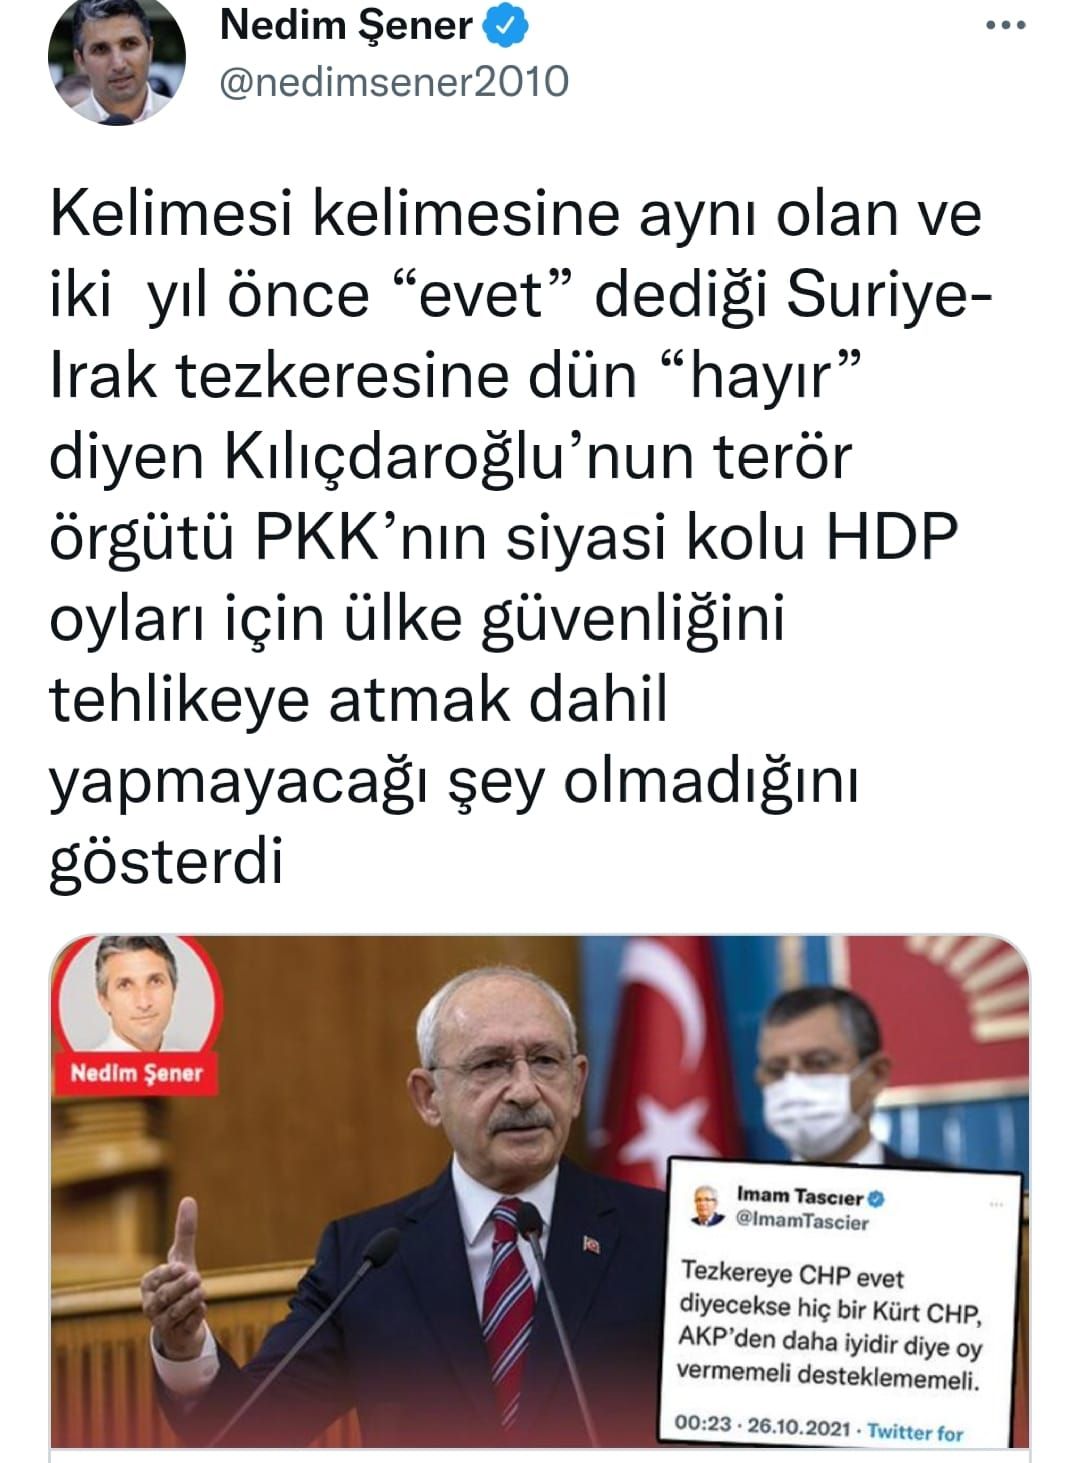This screenshot has width=1066, height=1463.
Task: Open the embedded tweet's three-dot menu
Action: point(997,1205)
